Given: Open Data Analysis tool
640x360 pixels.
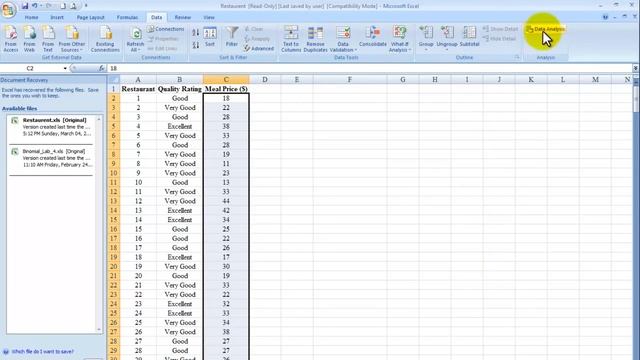Looking at the screenshot, I should pyautogui.click(x=545, y=29).
